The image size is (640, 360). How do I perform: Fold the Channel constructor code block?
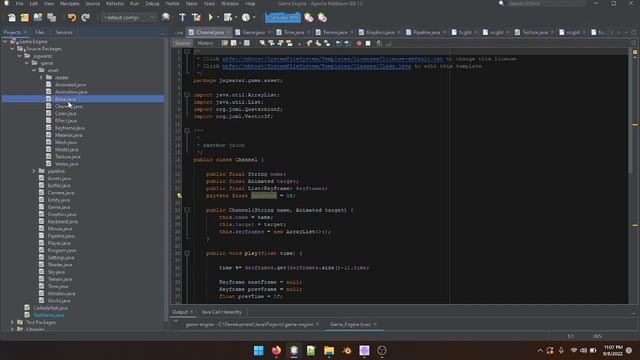pos(187,210)
